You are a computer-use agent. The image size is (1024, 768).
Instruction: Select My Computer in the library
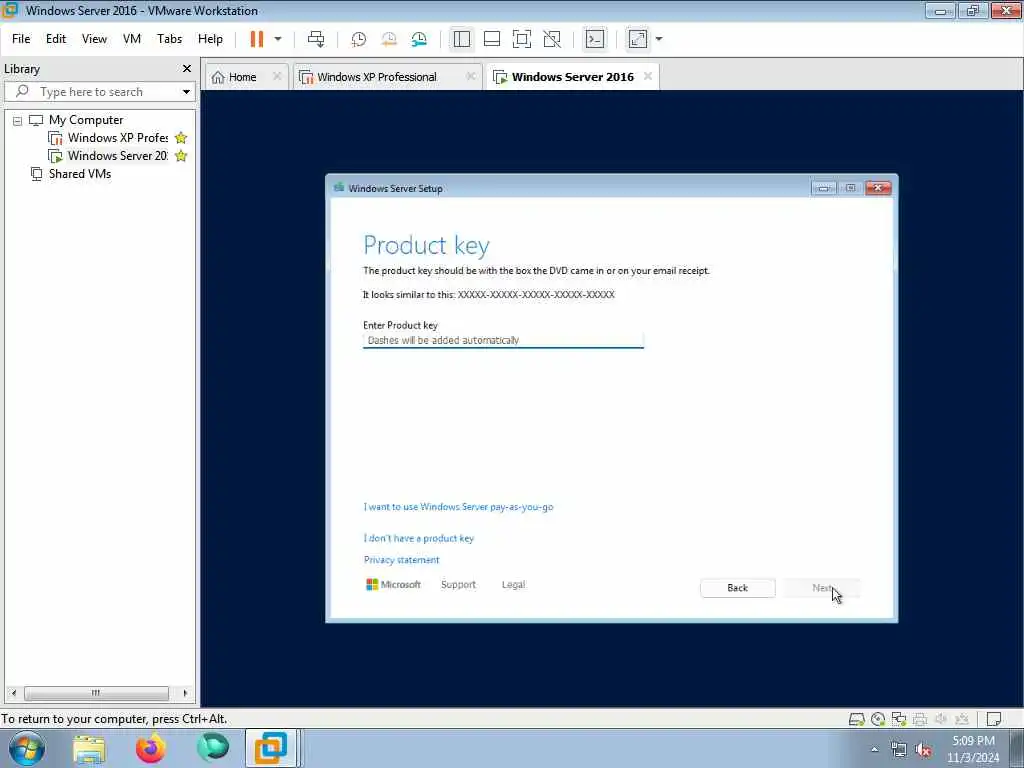point(86,120)
